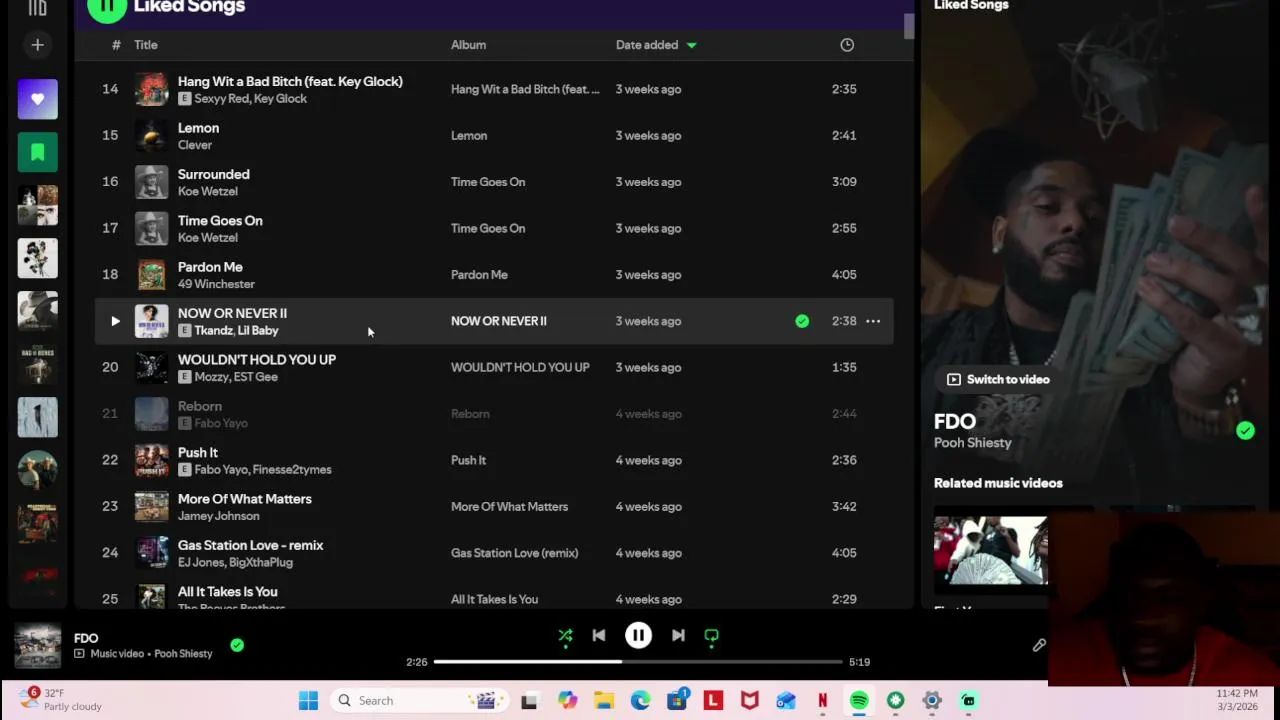Select song row Pardon Me
This screenshot has height=720, width=1280.
pos(494,275)
